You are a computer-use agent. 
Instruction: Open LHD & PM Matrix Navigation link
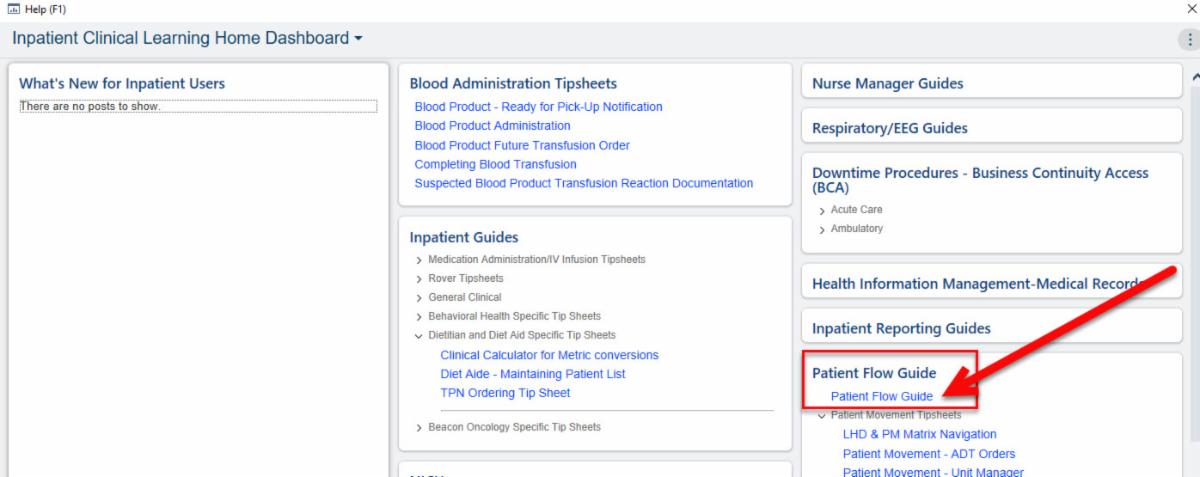(920, 434)
